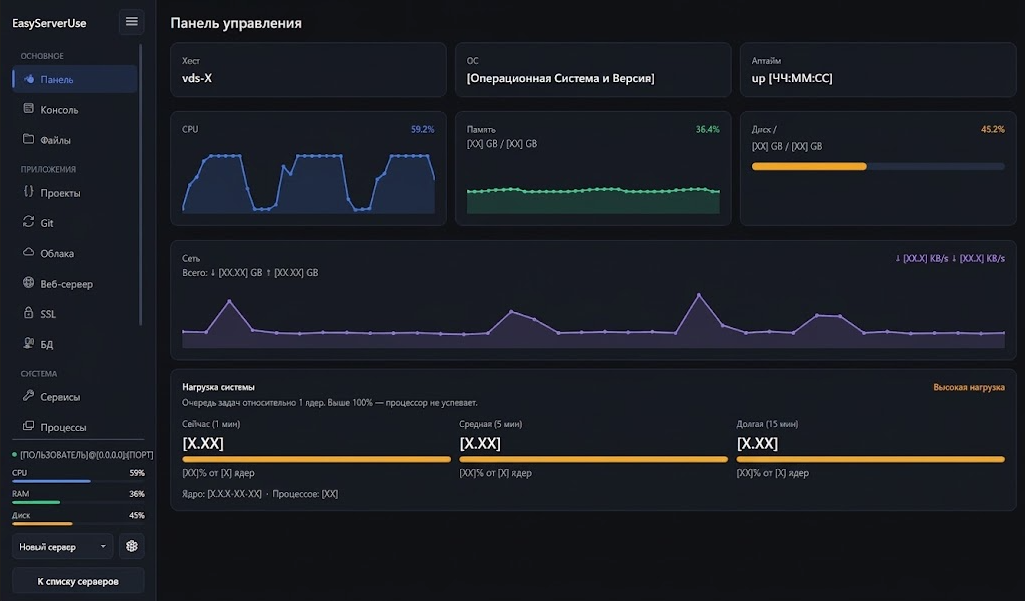Open the Панель menu item

[75, 79]
